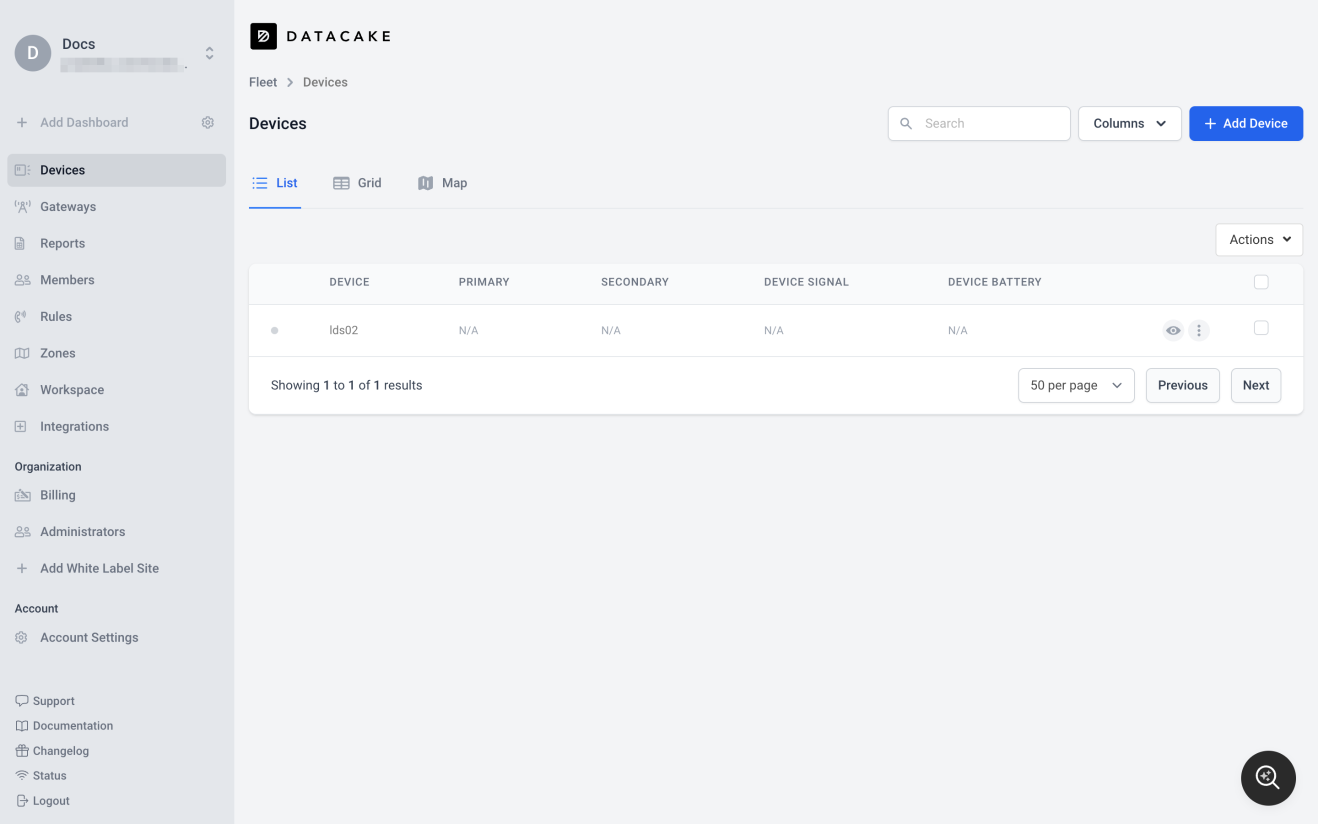The image size is (1318, 824).
Task: Click the lds02 status dot
Action: (x=275, y=331)
